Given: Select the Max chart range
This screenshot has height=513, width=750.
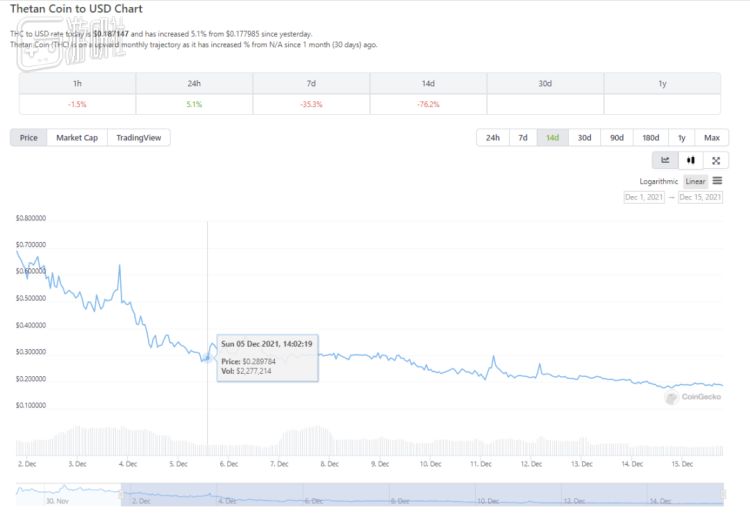Looking at the screenshot, I should [x=712, y=137].
